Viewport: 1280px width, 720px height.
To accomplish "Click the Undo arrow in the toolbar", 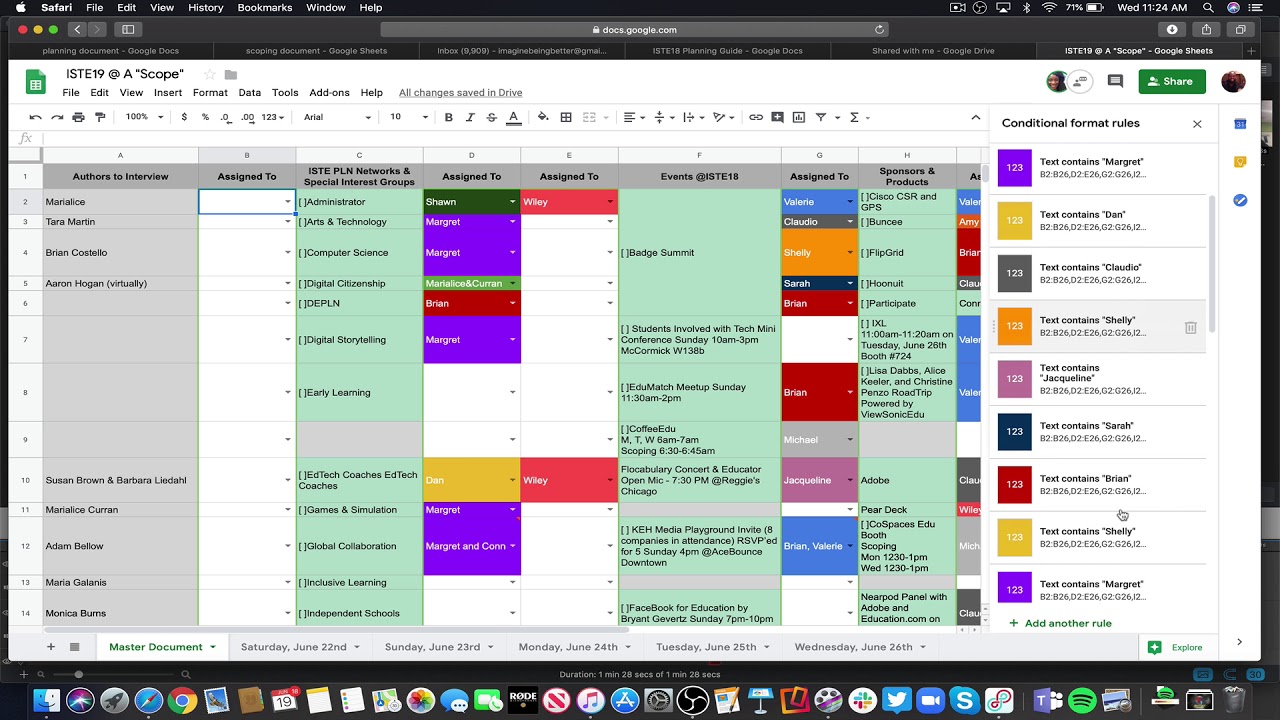I will point(35,117).
